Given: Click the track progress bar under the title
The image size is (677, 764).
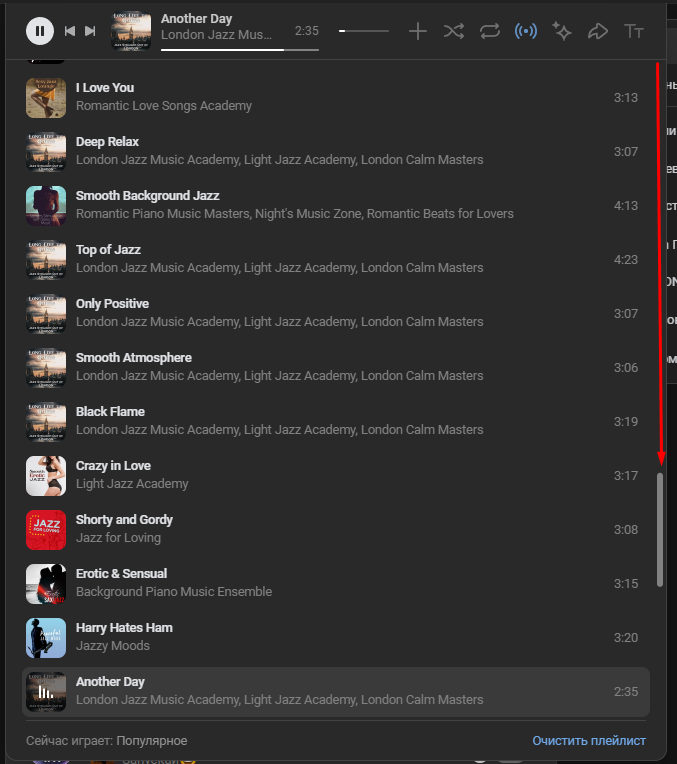Looking at the screenshot, I should pyautogui.click(x=240, y=49).
